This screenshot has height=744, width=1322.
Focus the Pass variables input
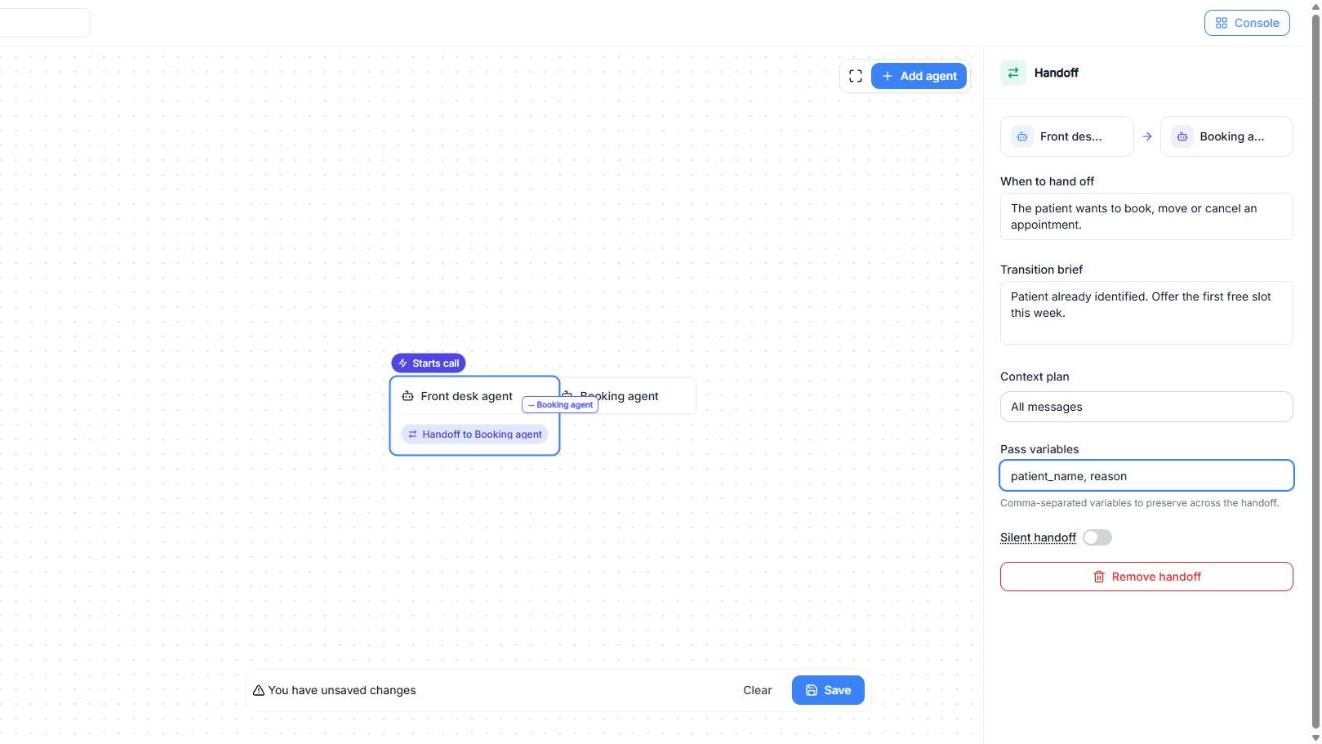click(1146, 476)
